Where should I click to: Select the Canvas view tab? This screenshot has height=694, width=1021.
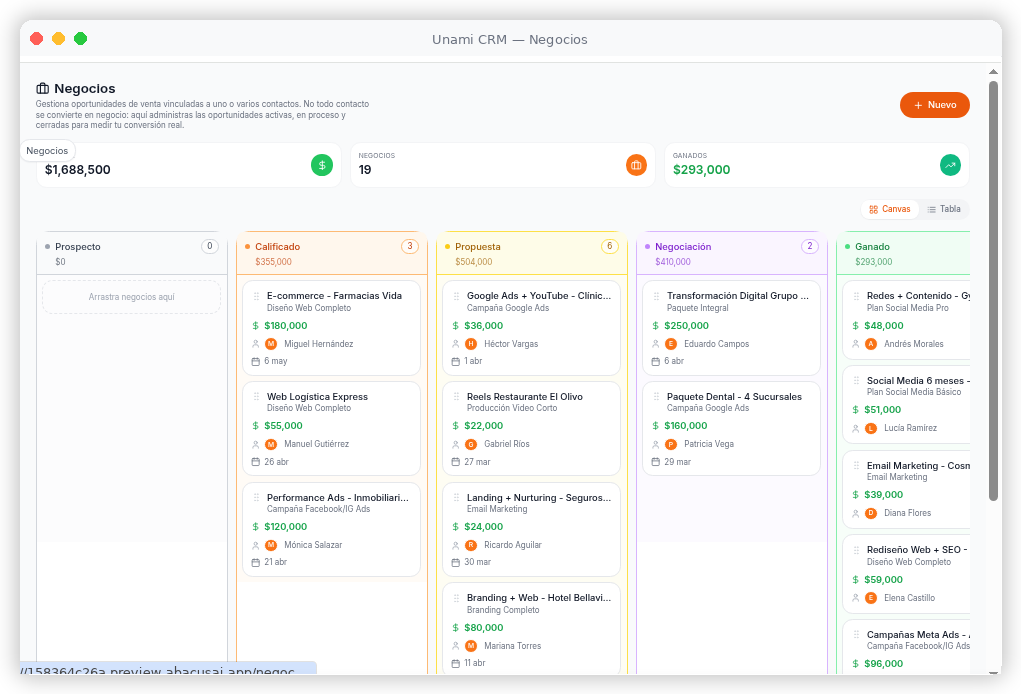pyautogui.click(x=890, y=209)
